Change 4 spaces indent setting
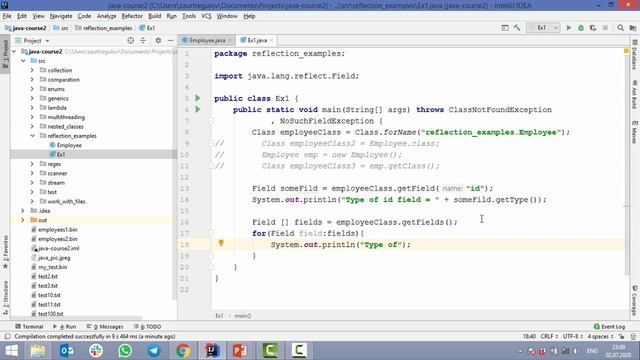 [x=600, y=336]
